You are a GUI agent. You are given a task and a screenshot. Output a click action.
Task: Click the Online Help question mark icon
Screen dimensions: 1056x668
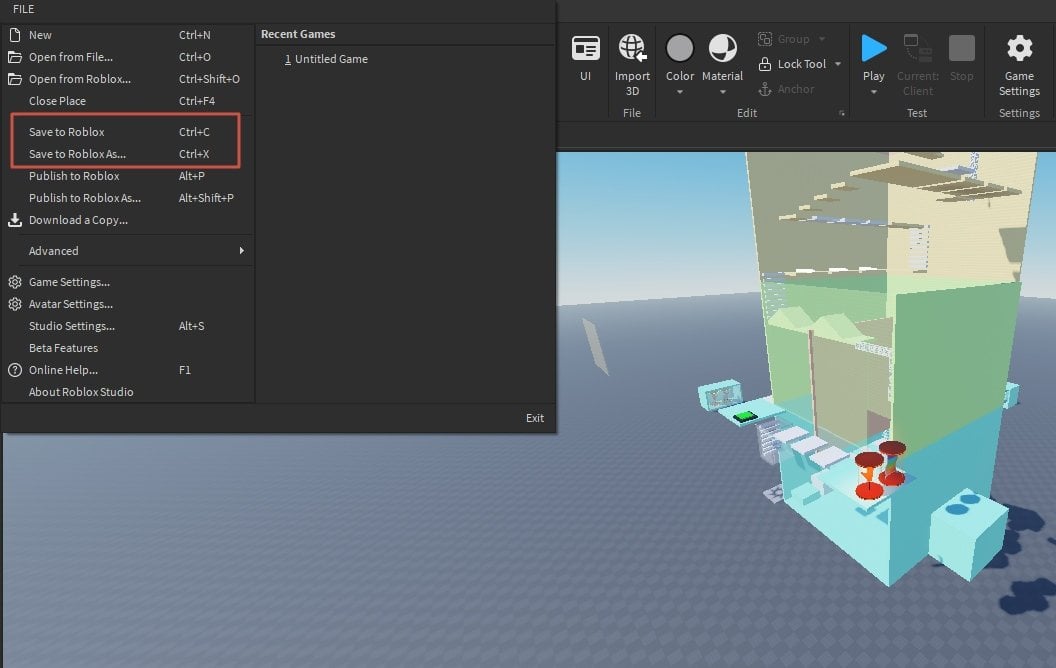[x=14, y=370]
